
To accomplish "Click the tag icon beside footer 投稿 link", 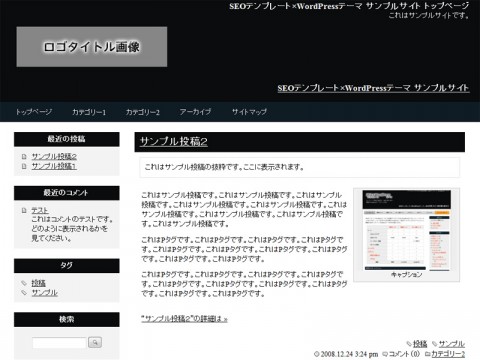I will (409, 344).
